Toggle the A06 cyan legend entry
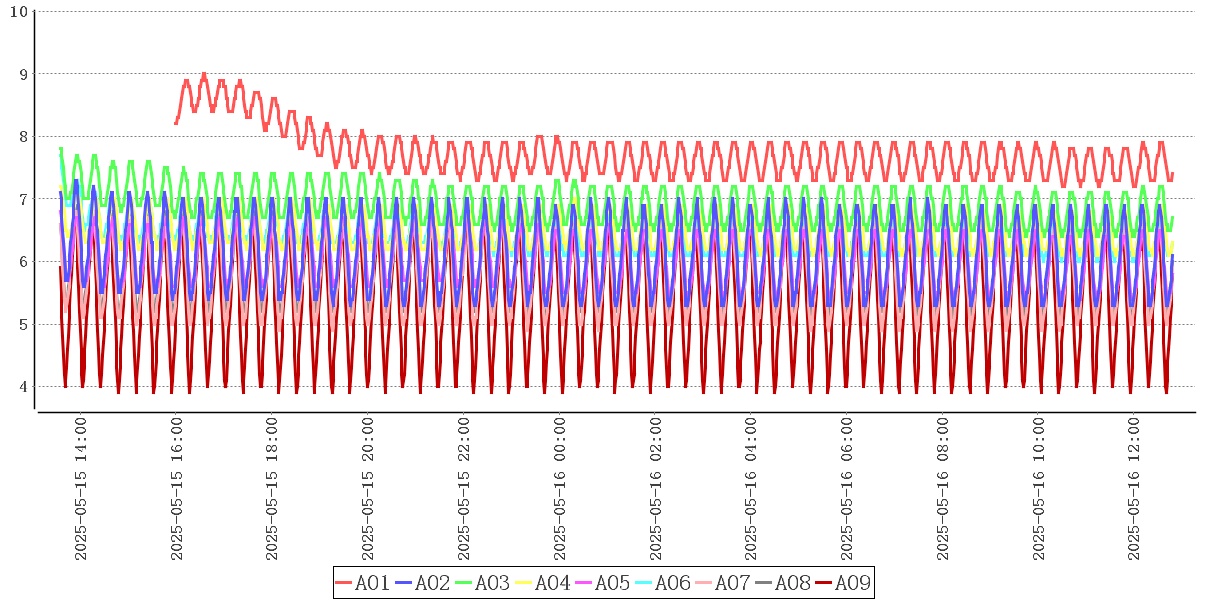Screen dimensions: 1207x600 [662, 583]
